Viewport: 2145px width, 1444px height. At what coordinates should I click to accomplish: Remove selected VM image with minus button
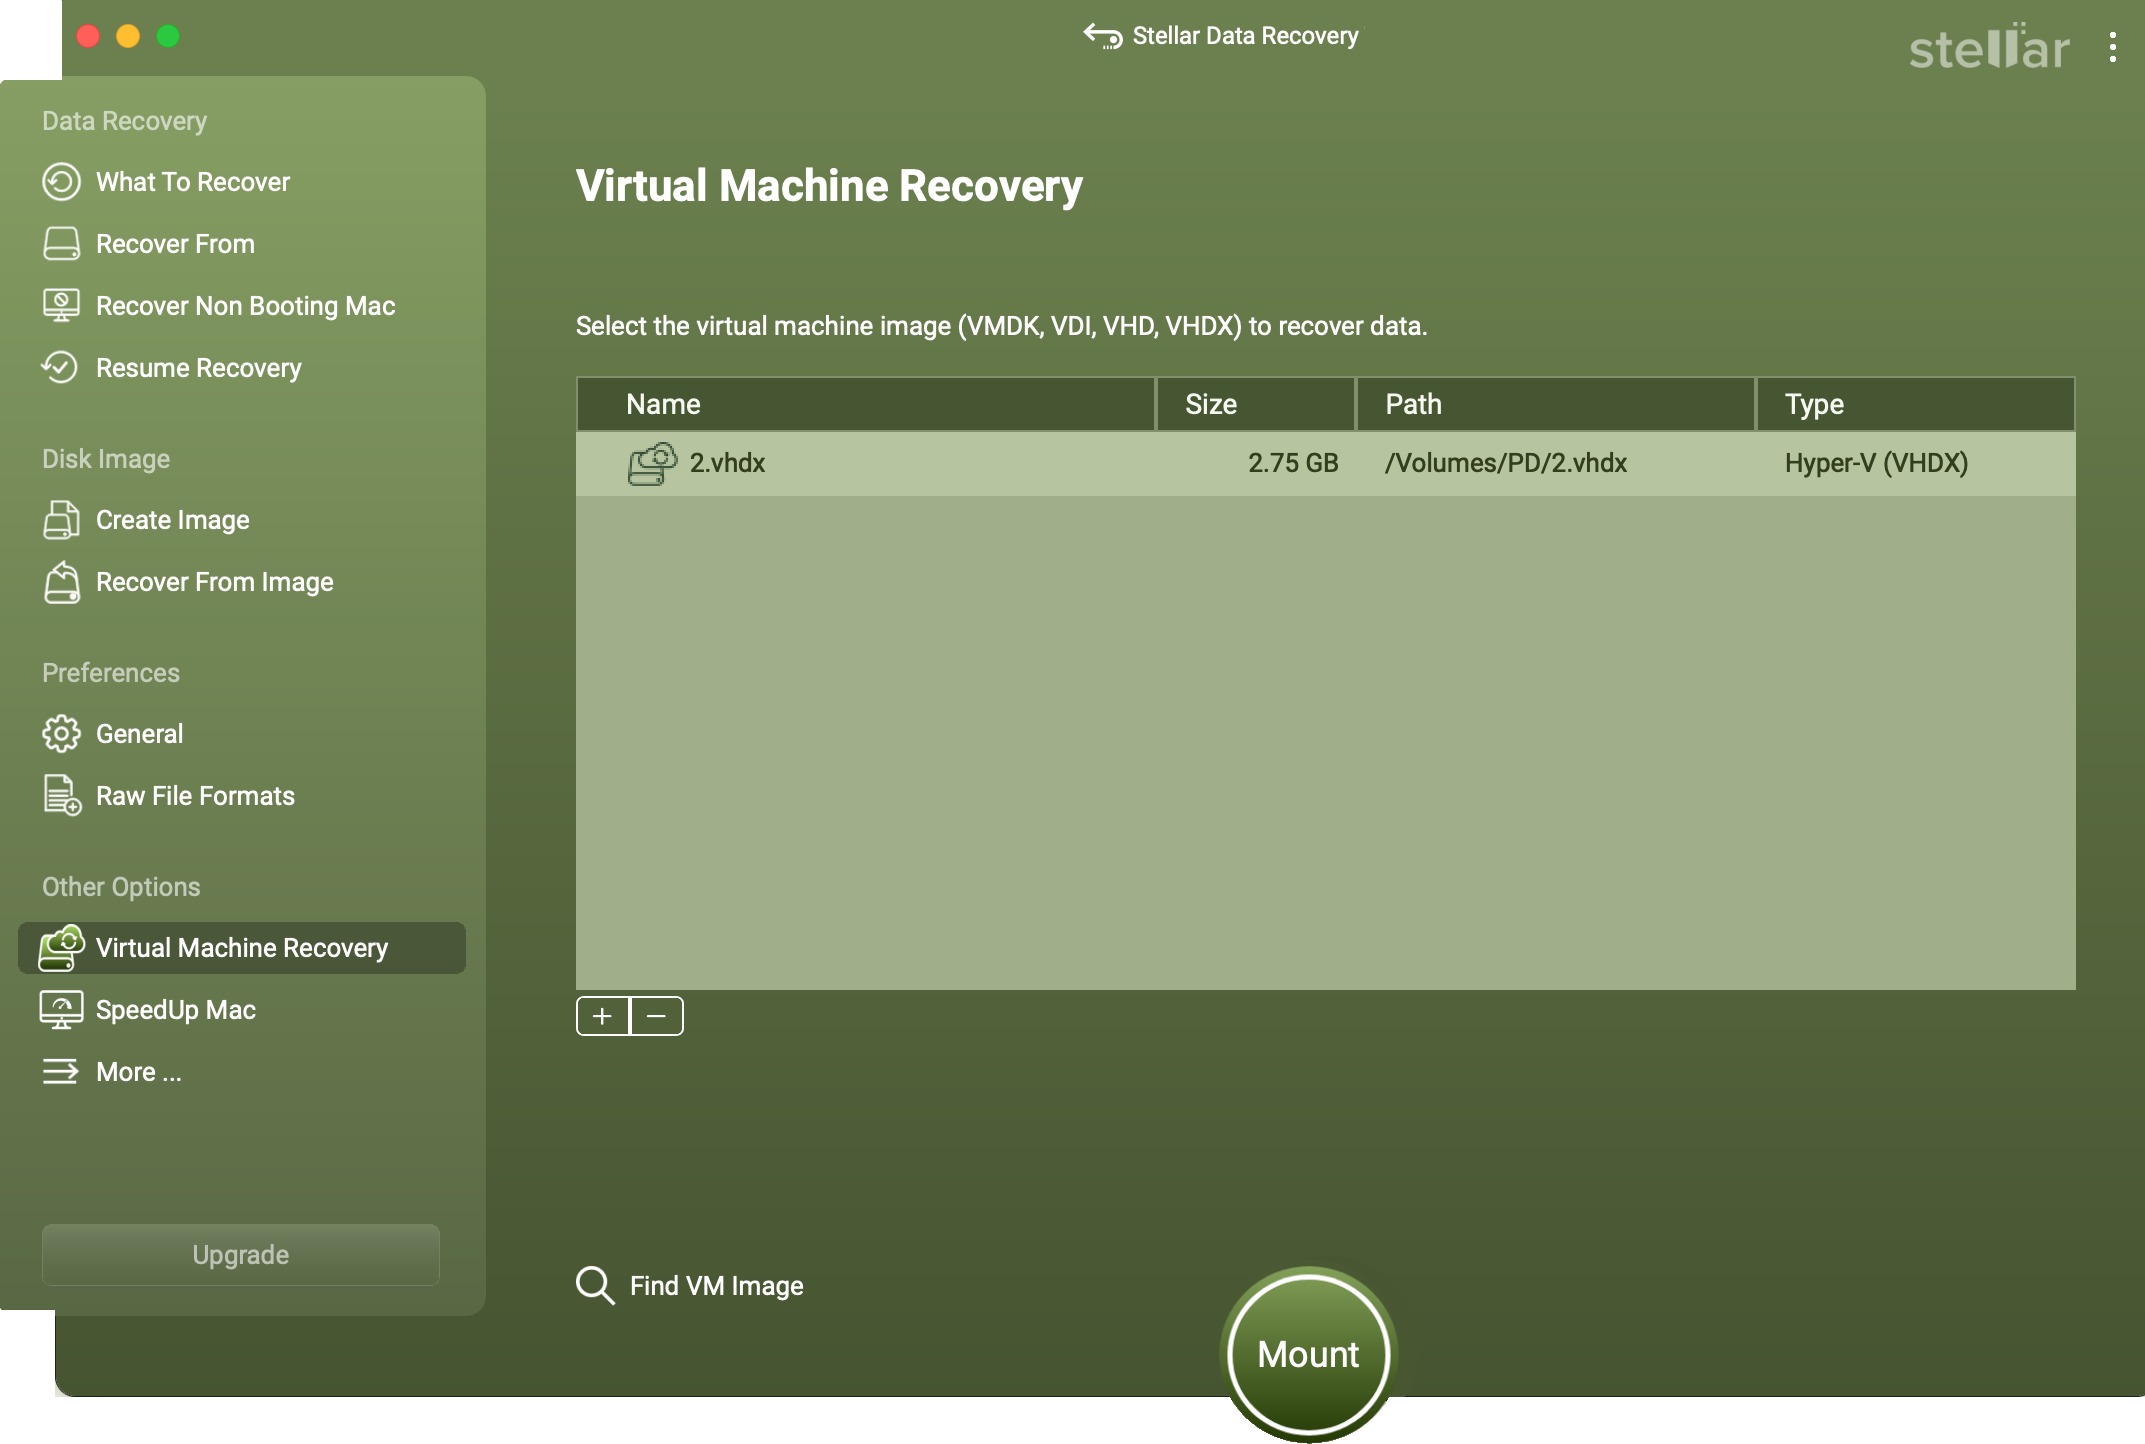[657, 1016]
